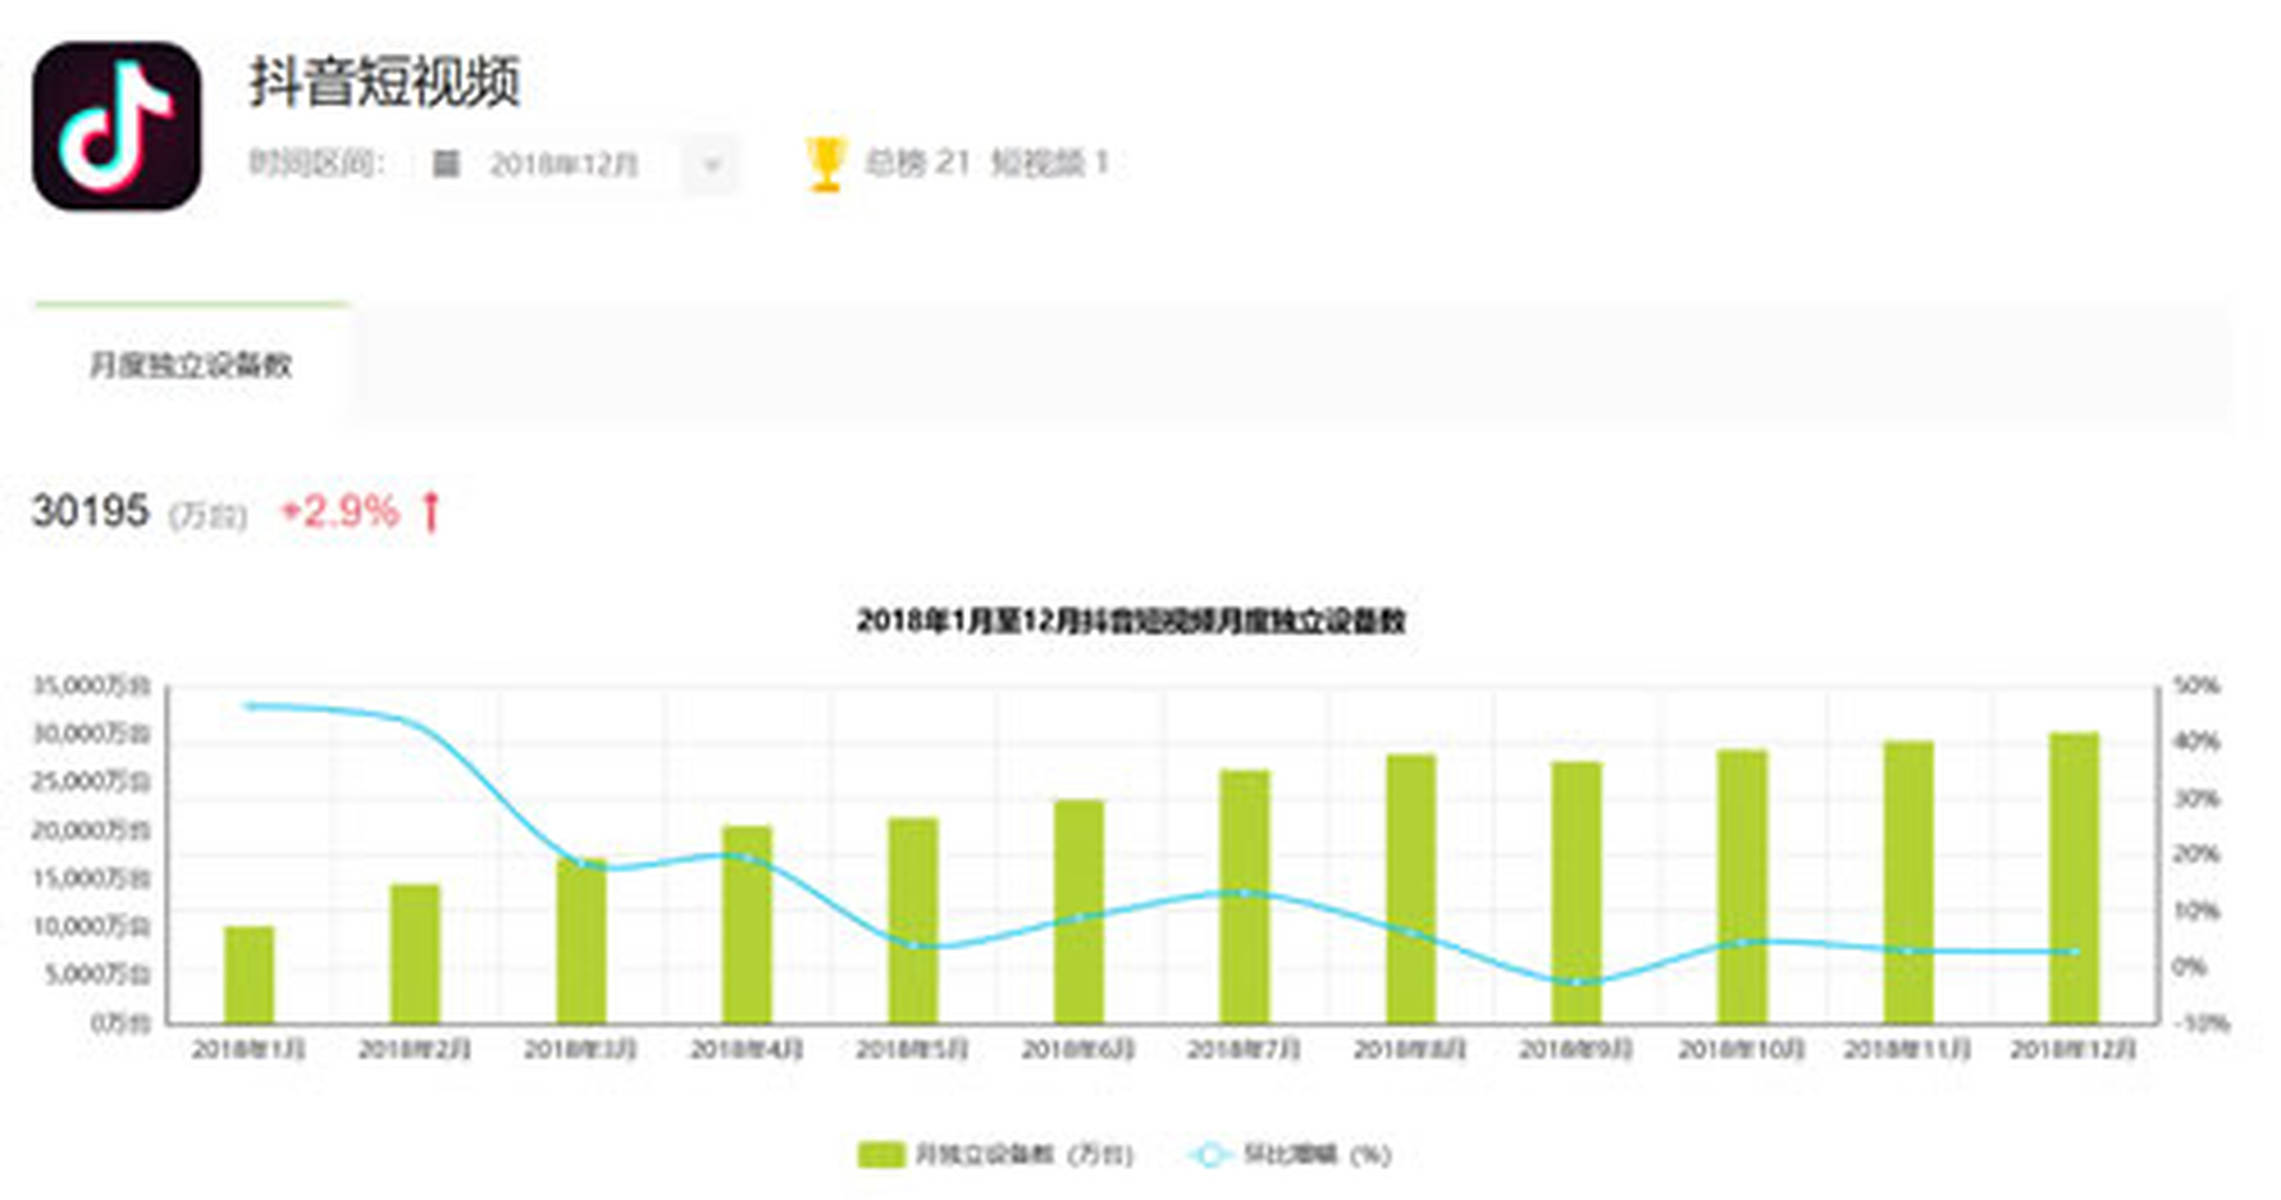The height and width of the screenshot is (1200, 2281).
Task: Click the 2018年11月 green bar
Action: (1909, 882)
